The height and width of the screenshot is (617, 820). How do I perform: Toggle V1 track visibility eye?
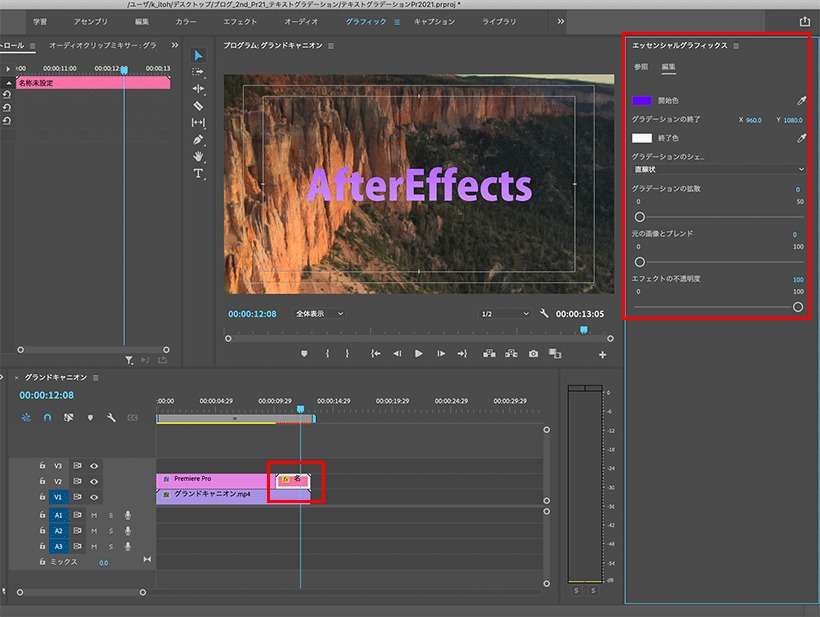point(94,497)
